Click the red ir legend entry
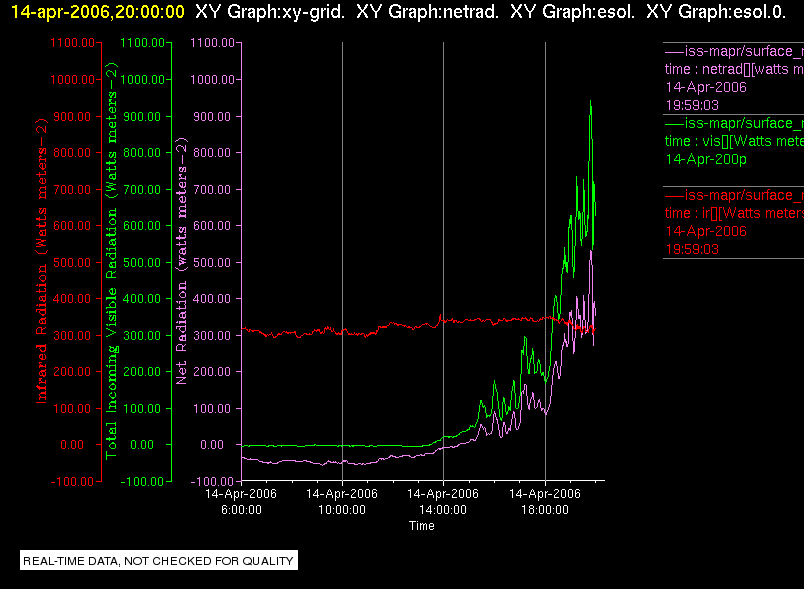Screen dimensions: 804x589 point(734,222)
